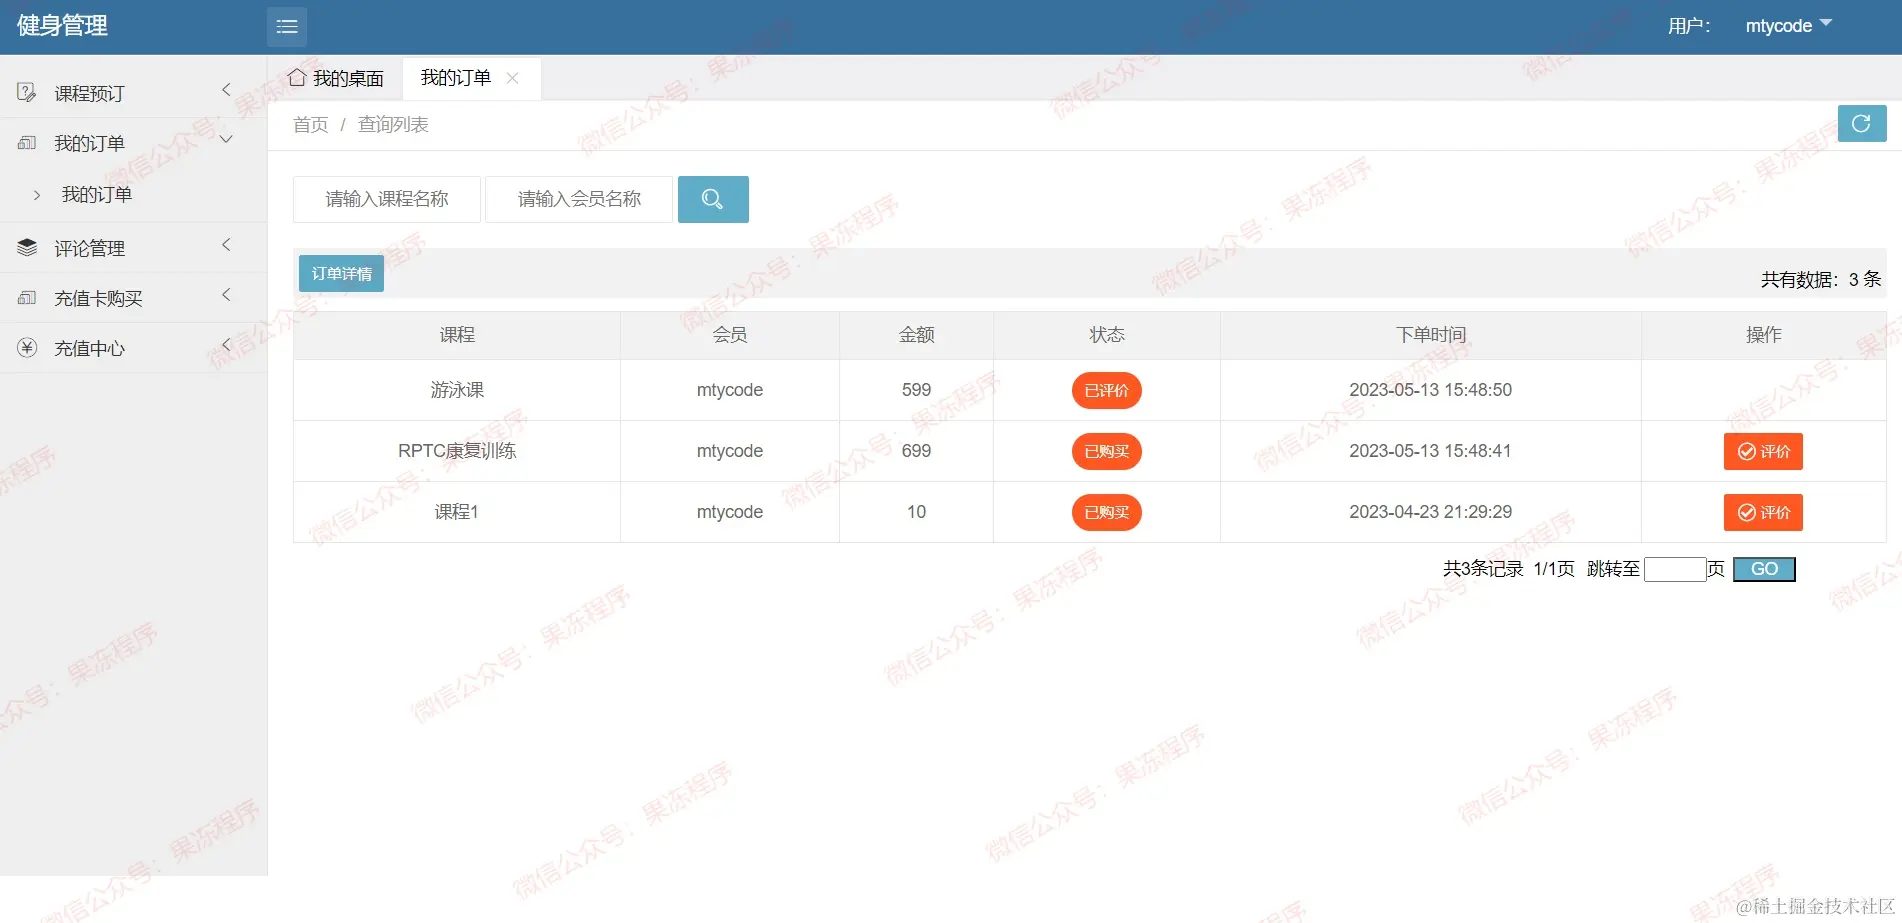Click the magnifier search button
Viewport: 1902px width, 923px height.
coord(713,199)
